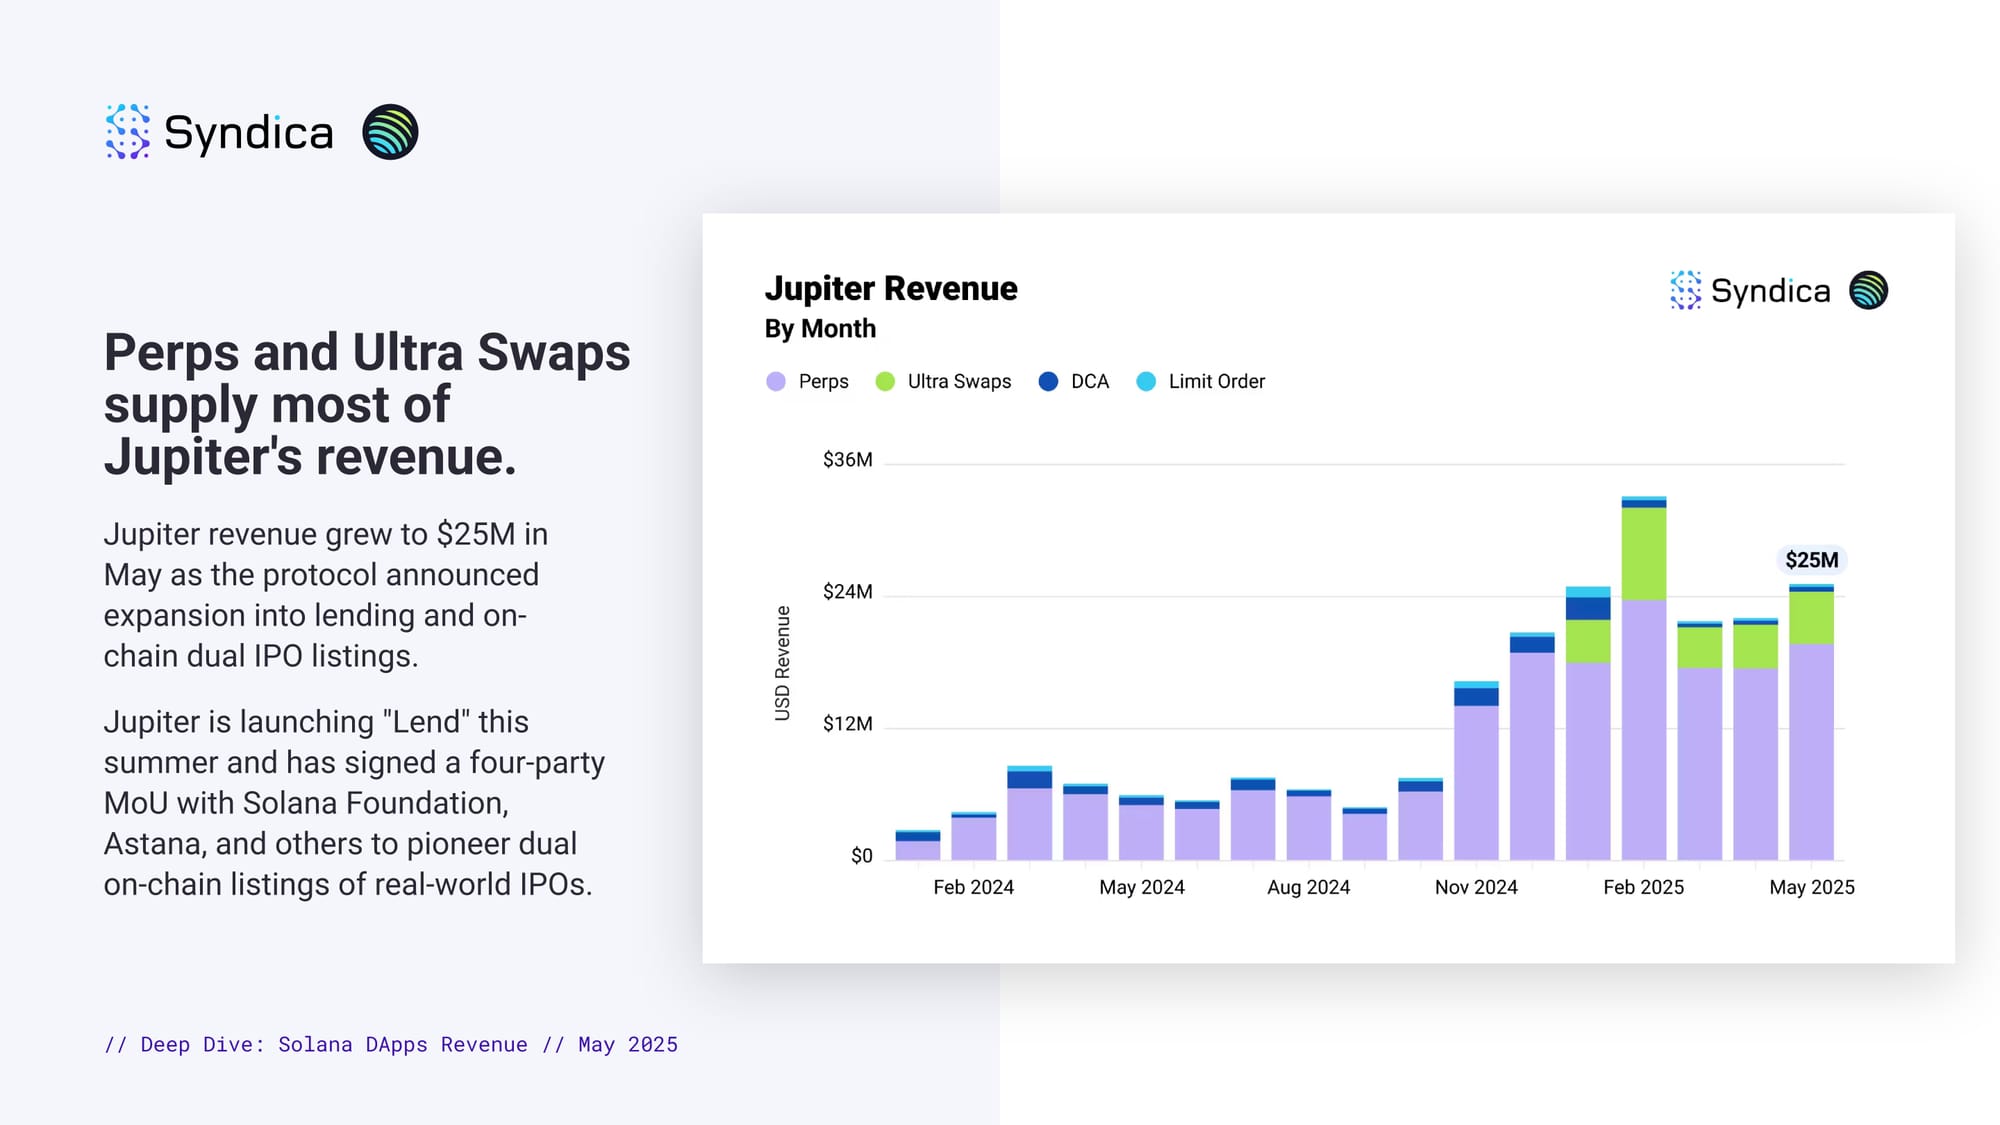Click the Jupiter logo inside the chart card
This screenshot has height=1125, width=2000.
click(x=1868, y=290)
